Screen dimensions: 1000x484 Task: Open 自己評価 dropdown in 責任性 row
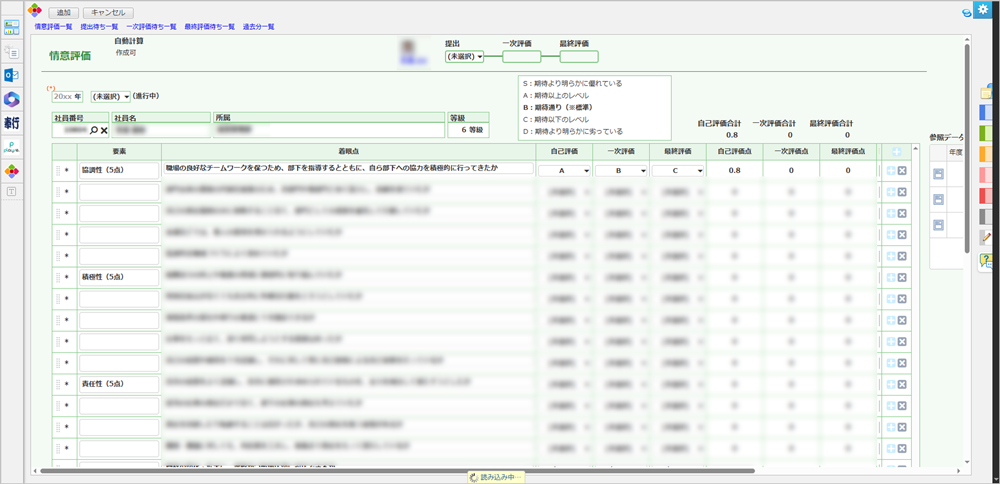[564, 385]
